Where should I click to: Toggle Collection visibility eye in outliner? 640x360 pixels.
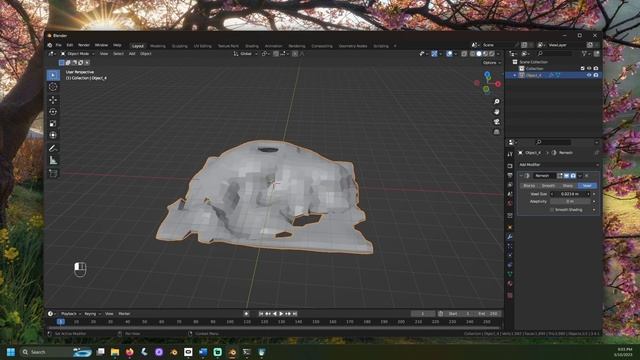coord(589,69)
